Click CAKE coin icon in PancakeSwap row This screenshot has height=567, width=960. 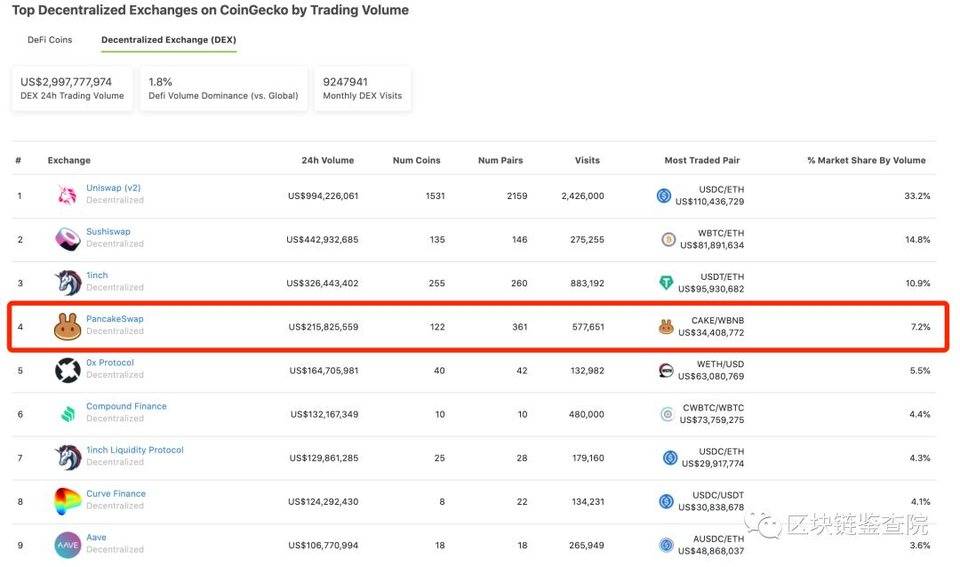666,327
